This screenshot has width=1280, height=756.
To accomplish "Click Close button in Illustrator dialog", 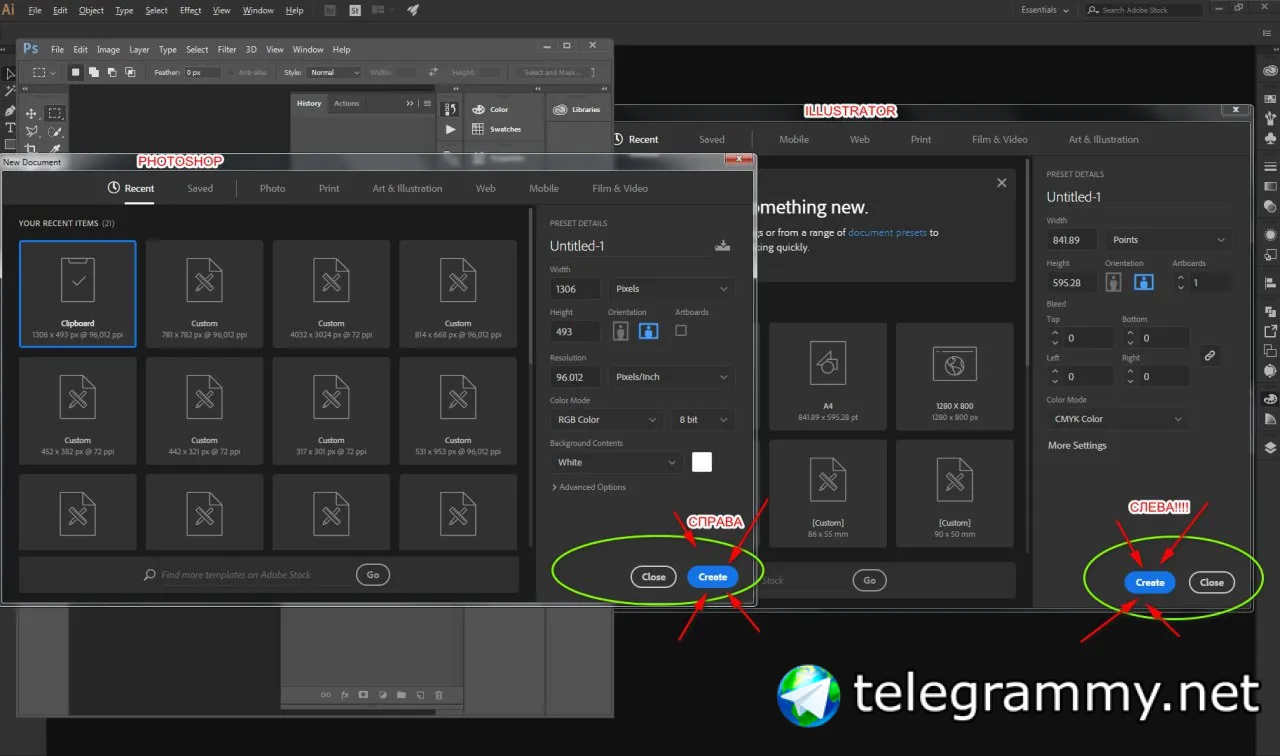I will click(x=1212, y=582).
